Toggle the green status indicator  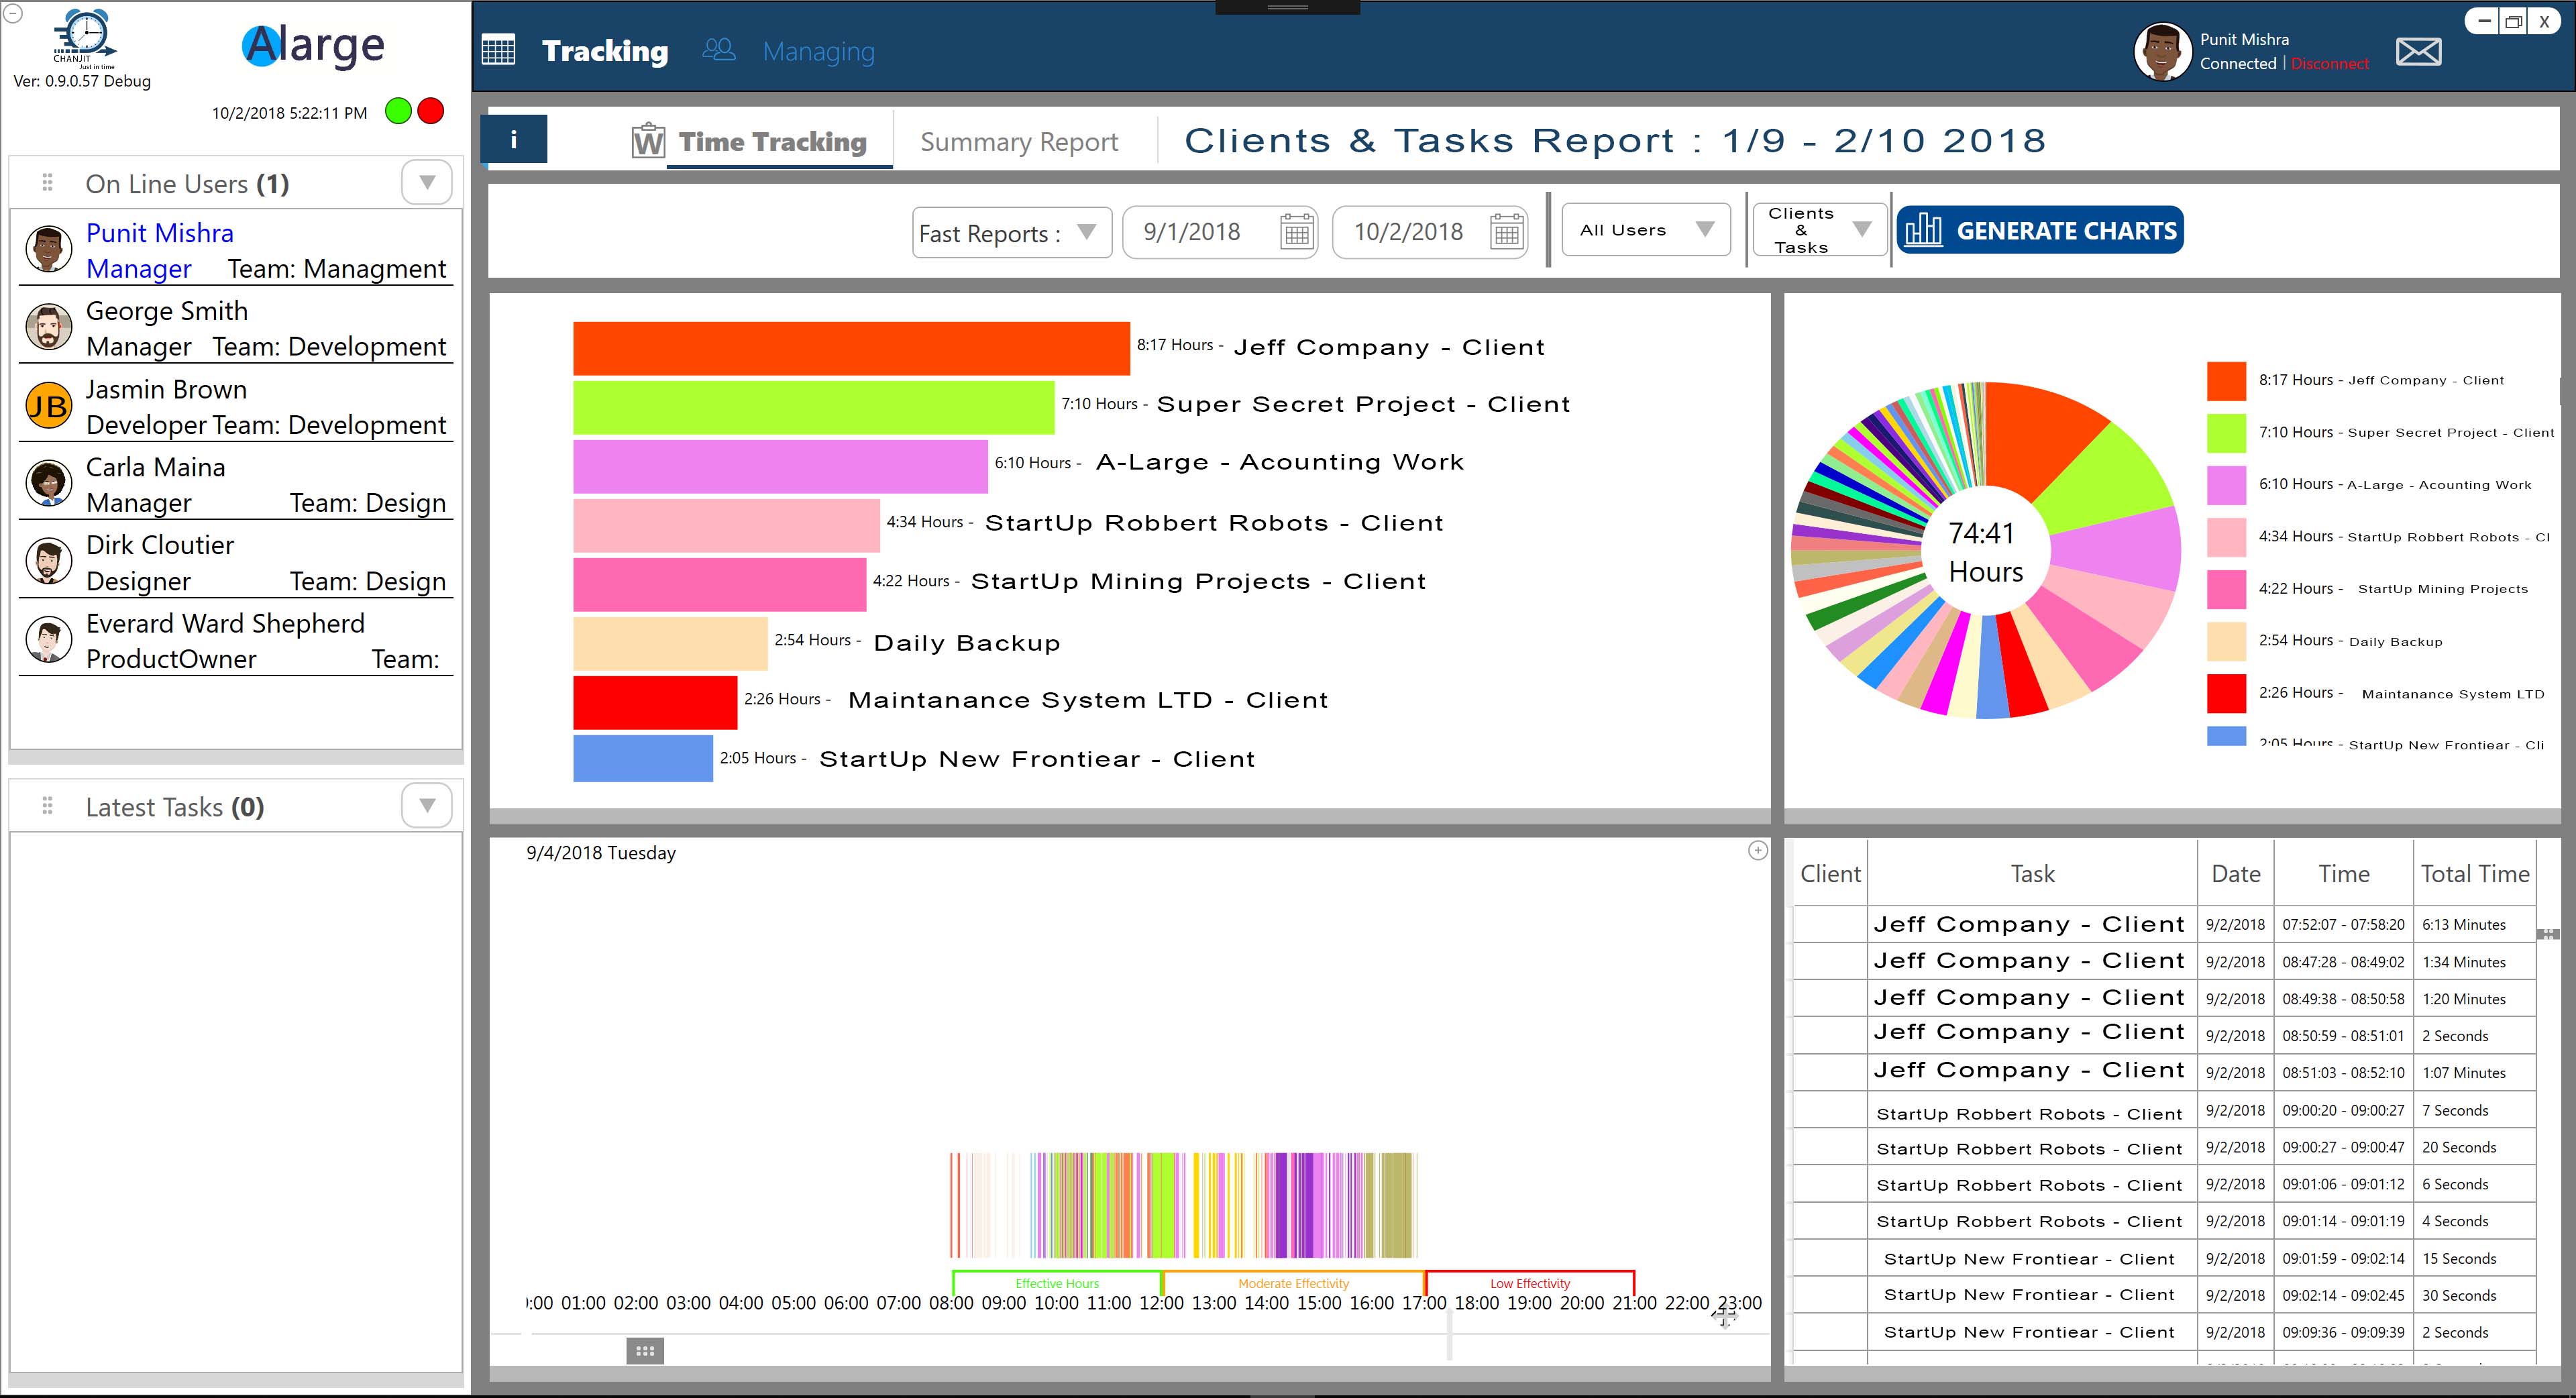(x=398, y=111)
